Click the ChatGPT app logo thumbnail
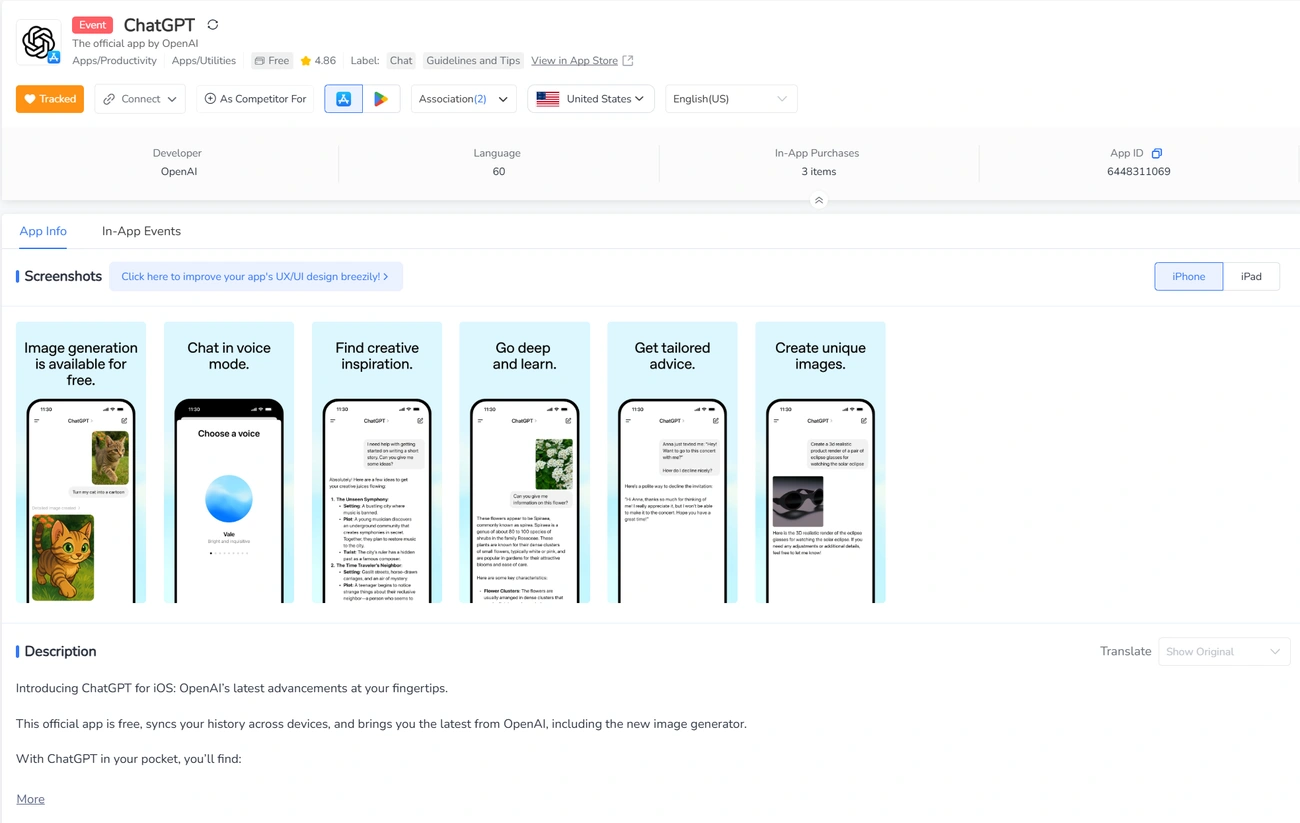 click(x=39, y=42)
